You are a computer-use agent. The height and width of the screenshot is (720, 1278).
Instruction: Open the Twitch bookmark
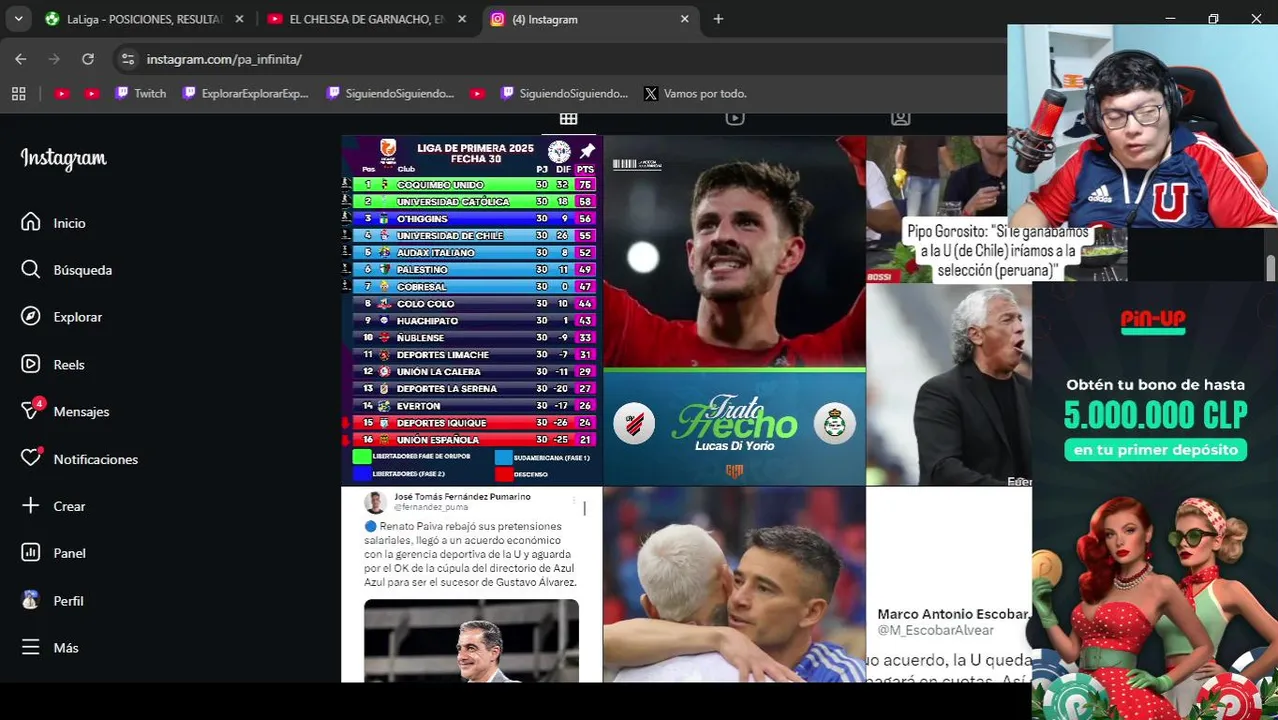[140, 93]
